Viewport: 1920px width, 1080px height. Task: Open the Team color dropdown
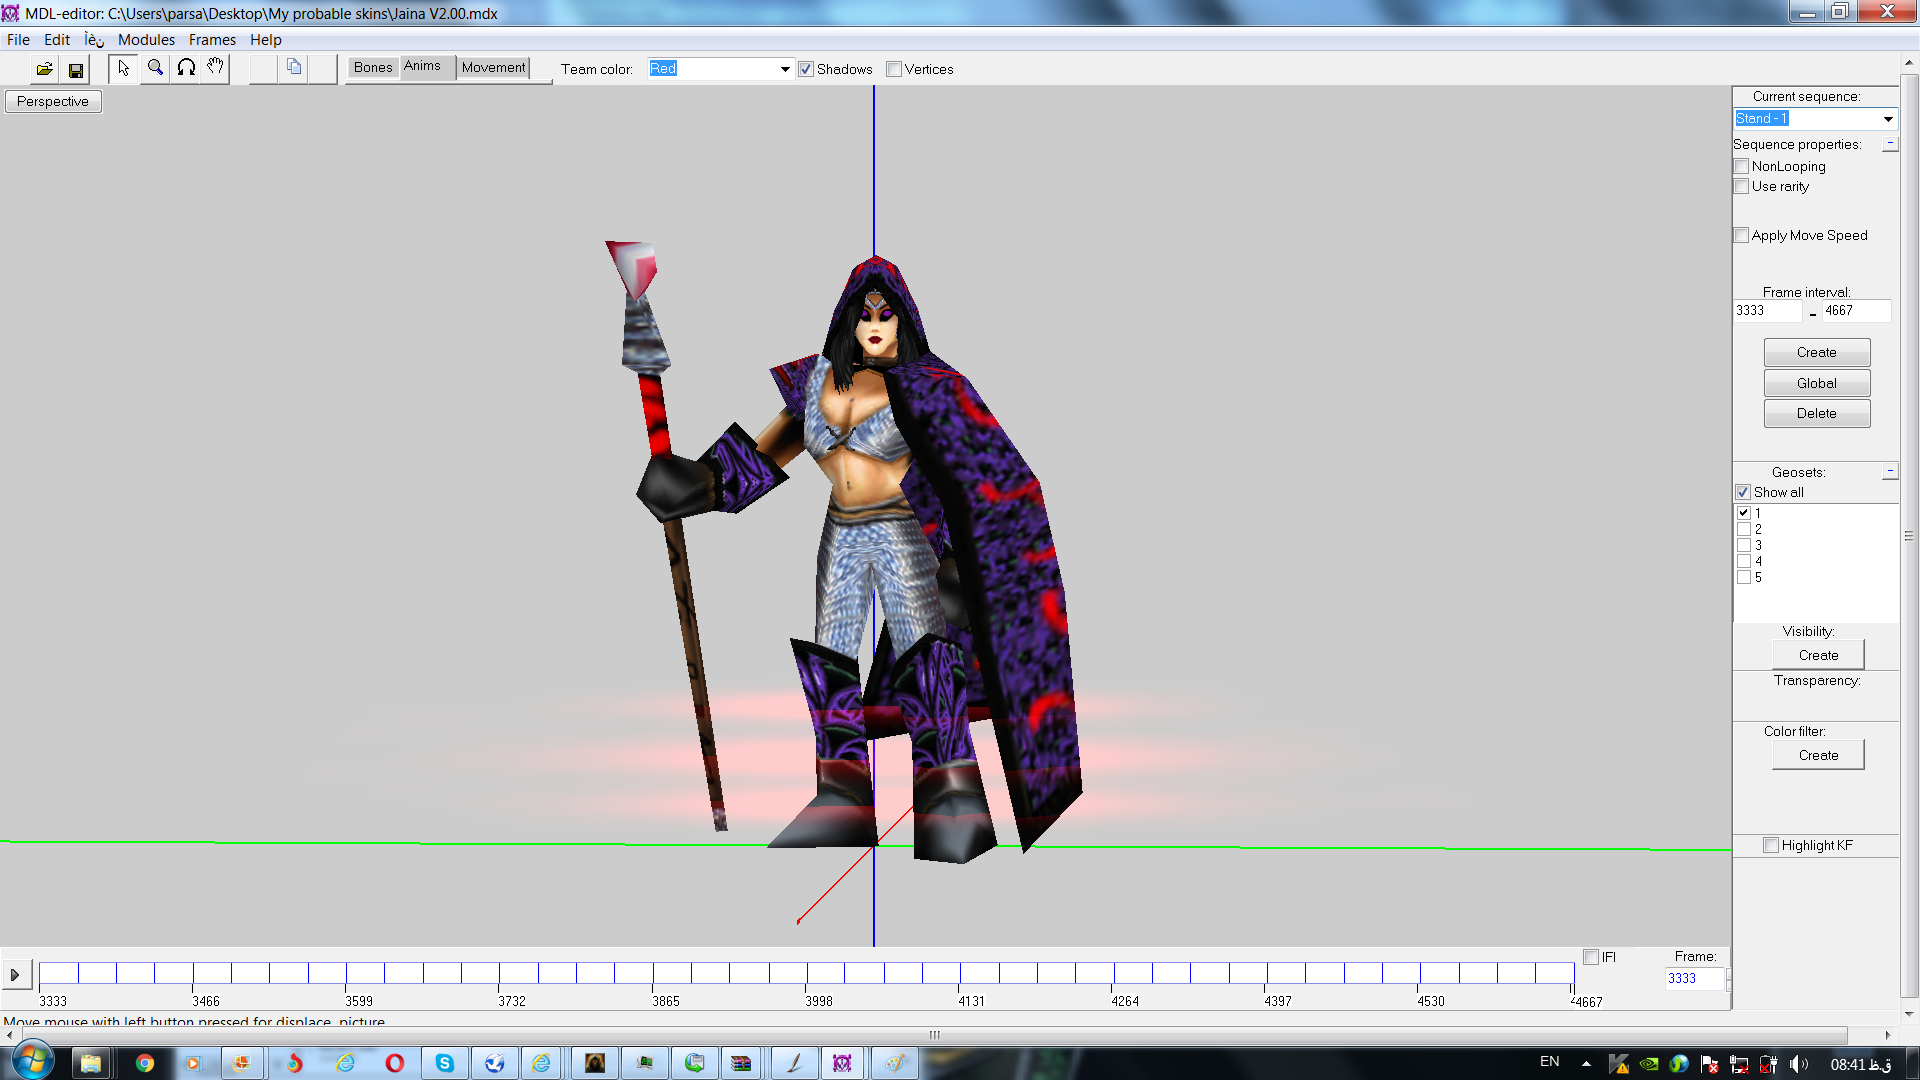coord(785,69)
